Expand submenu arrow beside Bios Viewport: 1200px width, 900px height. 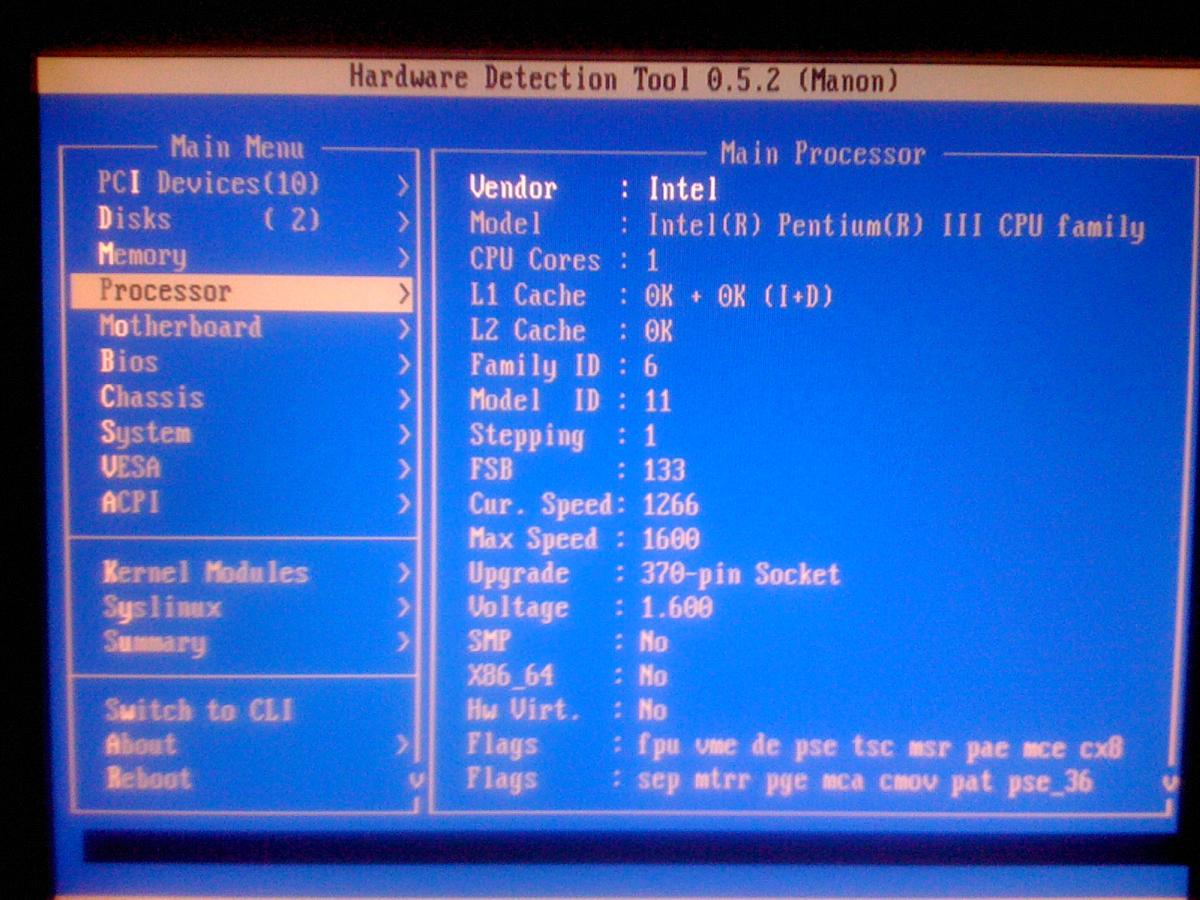pyautogui.click(x=403, y=363)
